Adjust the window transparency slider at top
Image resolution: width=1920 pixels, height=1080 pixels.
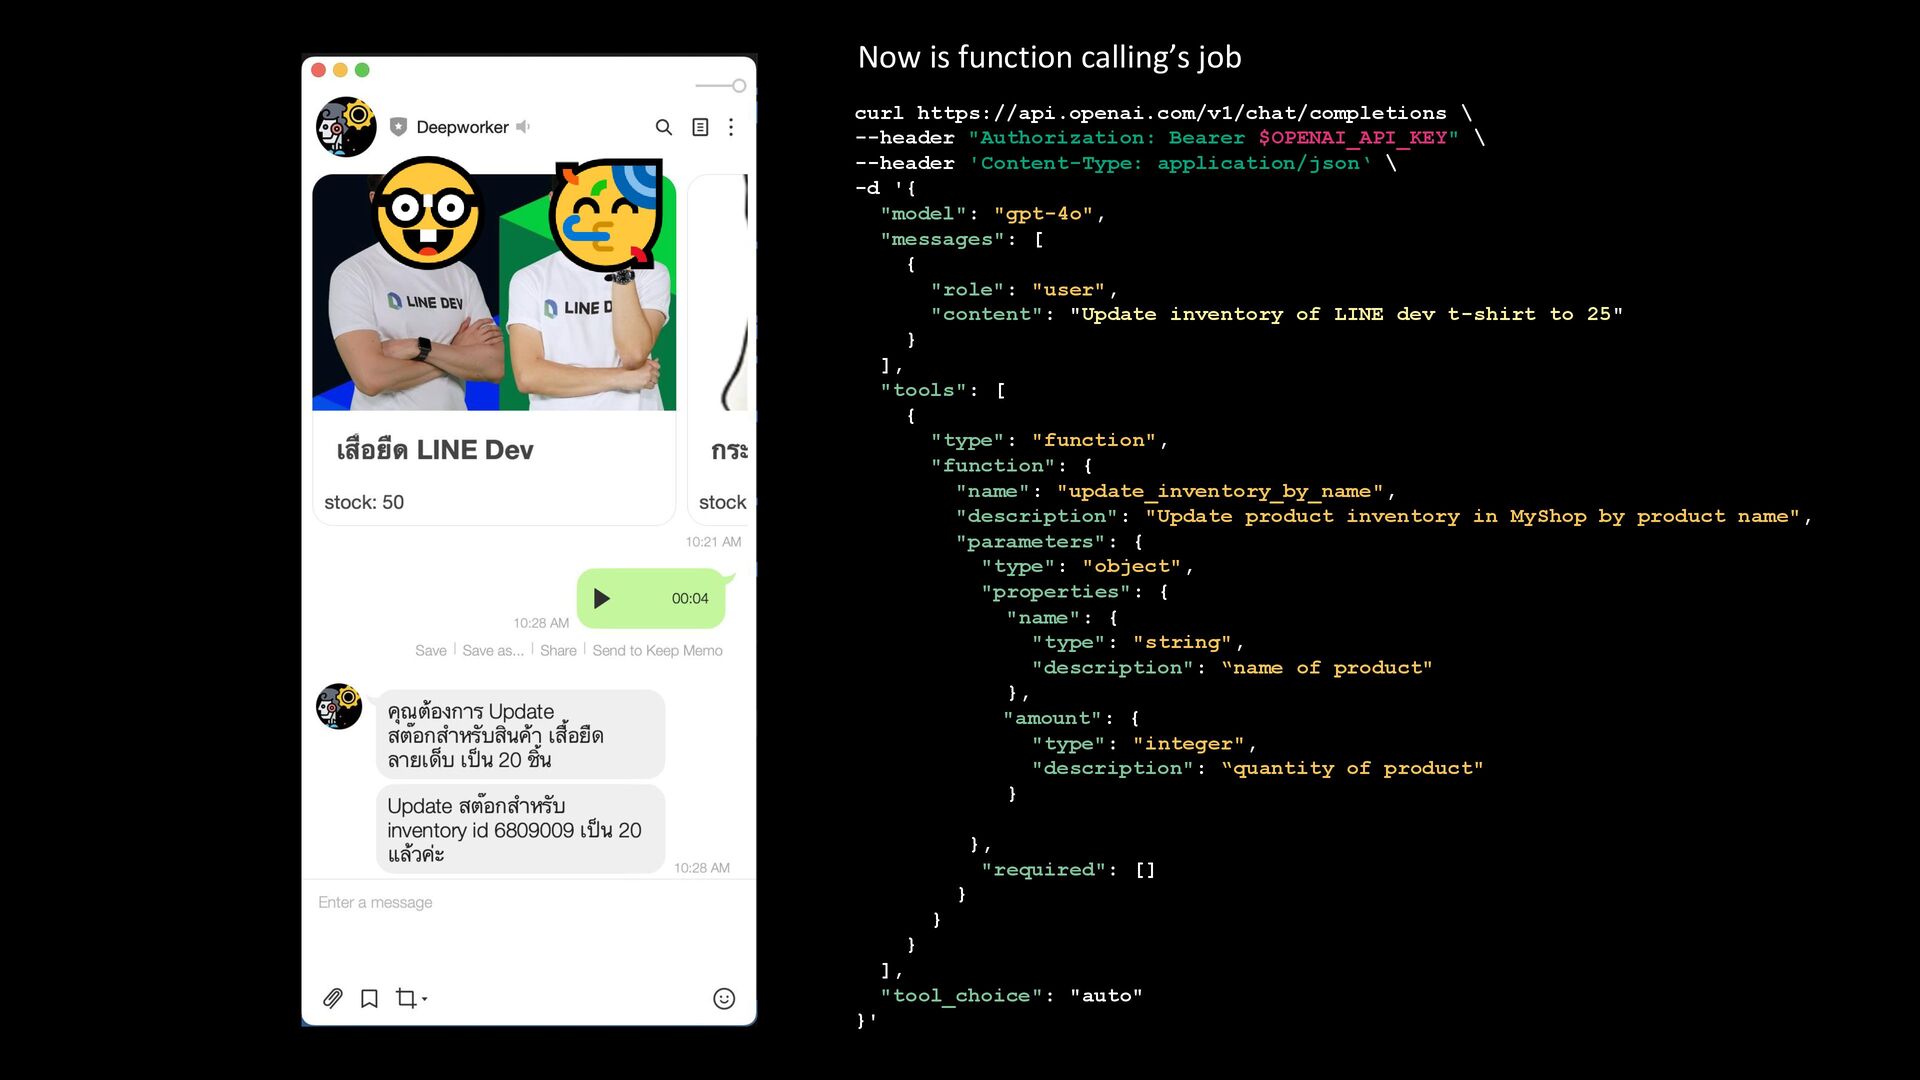[721, 86]
